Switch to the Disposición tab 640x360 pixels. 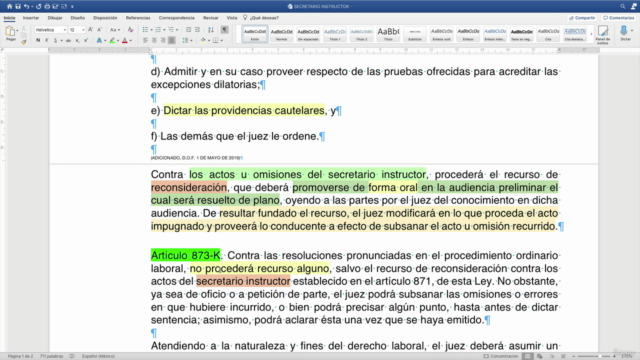coord(105,18)
